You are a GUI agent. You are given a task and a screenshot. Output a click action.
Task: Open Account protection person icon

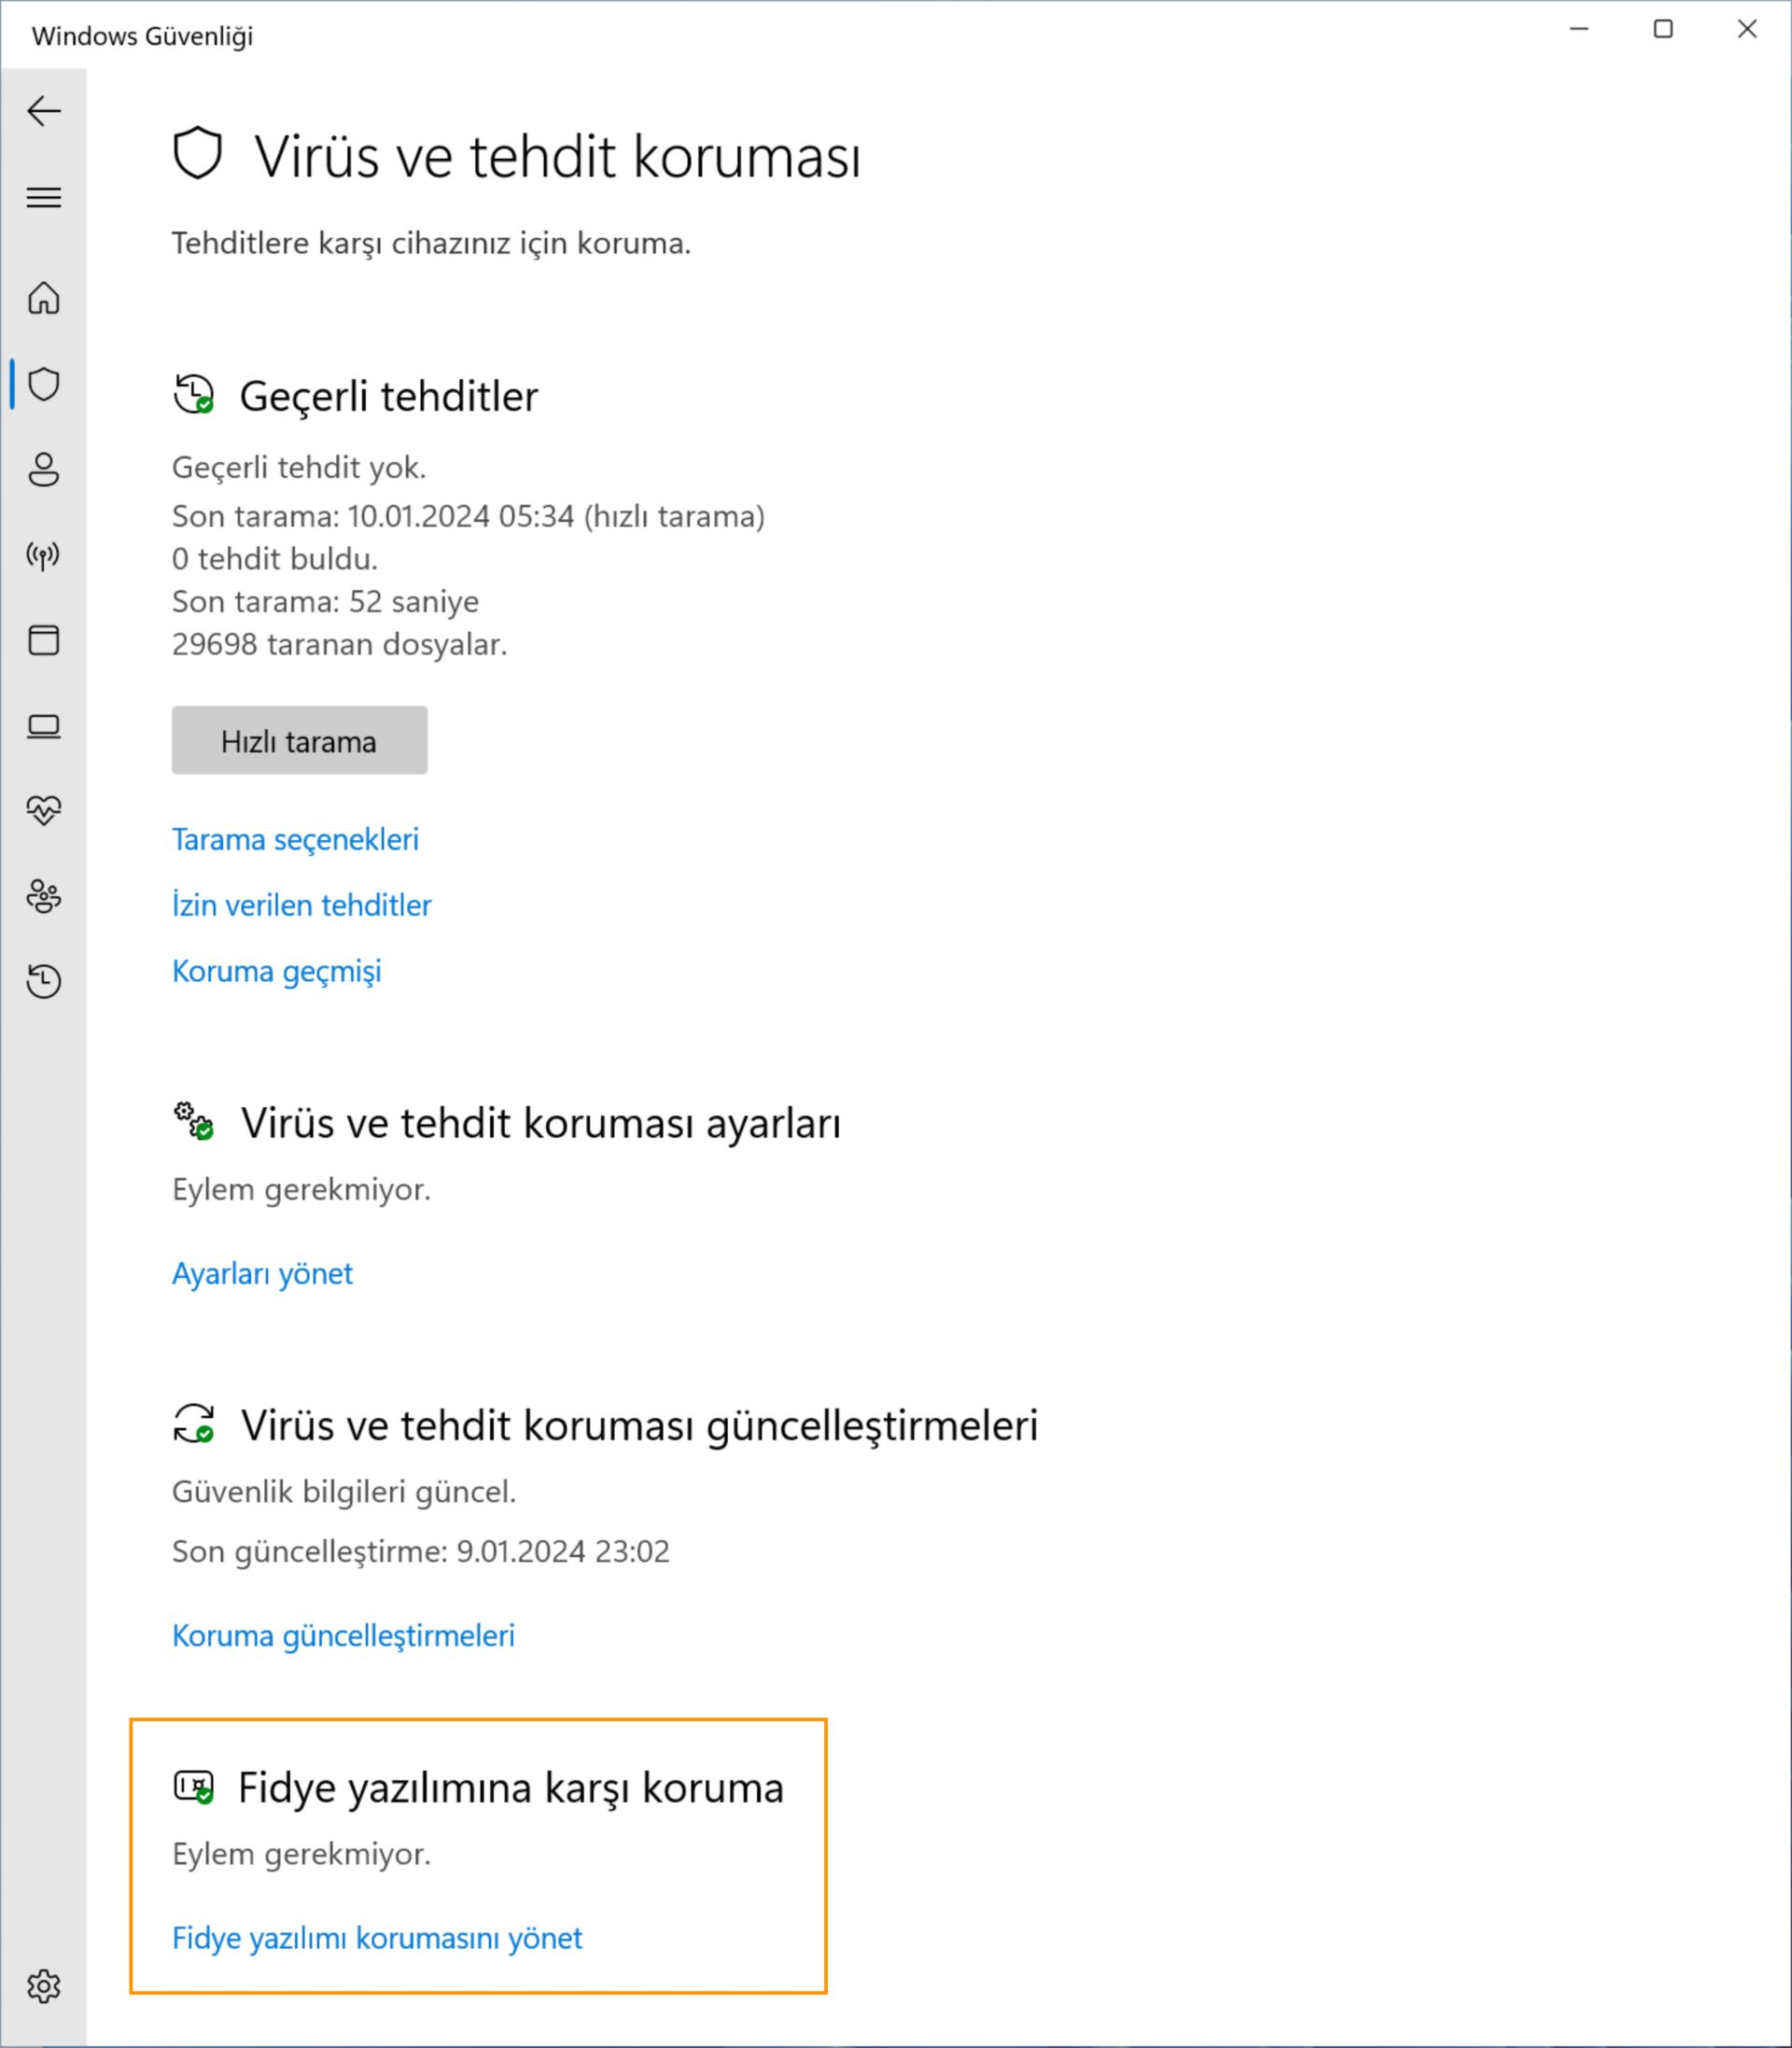coord(44,469)
